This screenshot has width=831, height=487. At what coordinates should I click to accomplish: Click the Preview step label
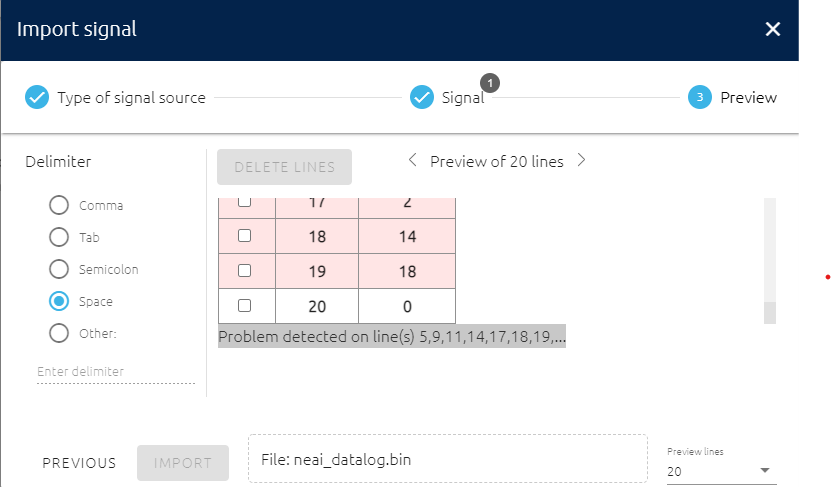tap(748, 98)
